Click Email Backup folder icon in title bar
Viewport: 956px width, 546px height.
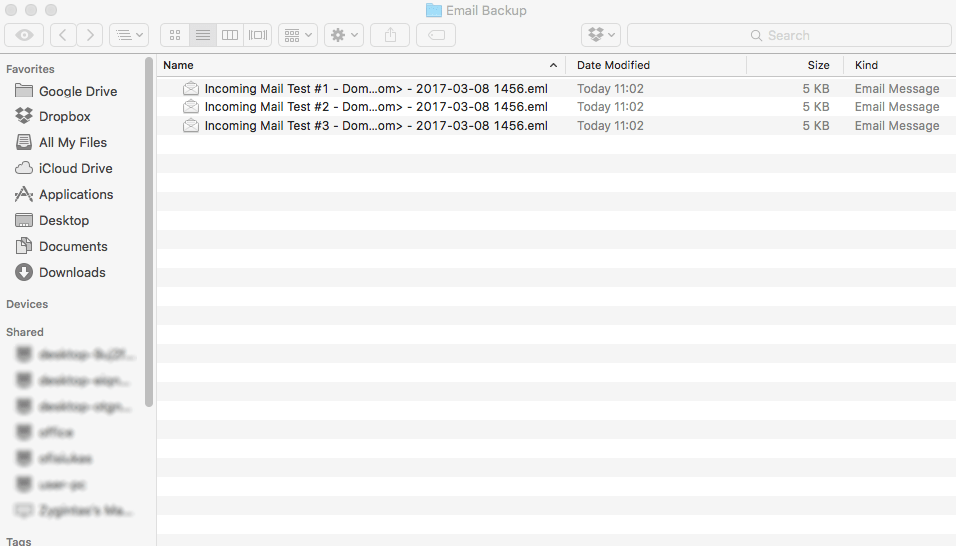coord(433,10)
